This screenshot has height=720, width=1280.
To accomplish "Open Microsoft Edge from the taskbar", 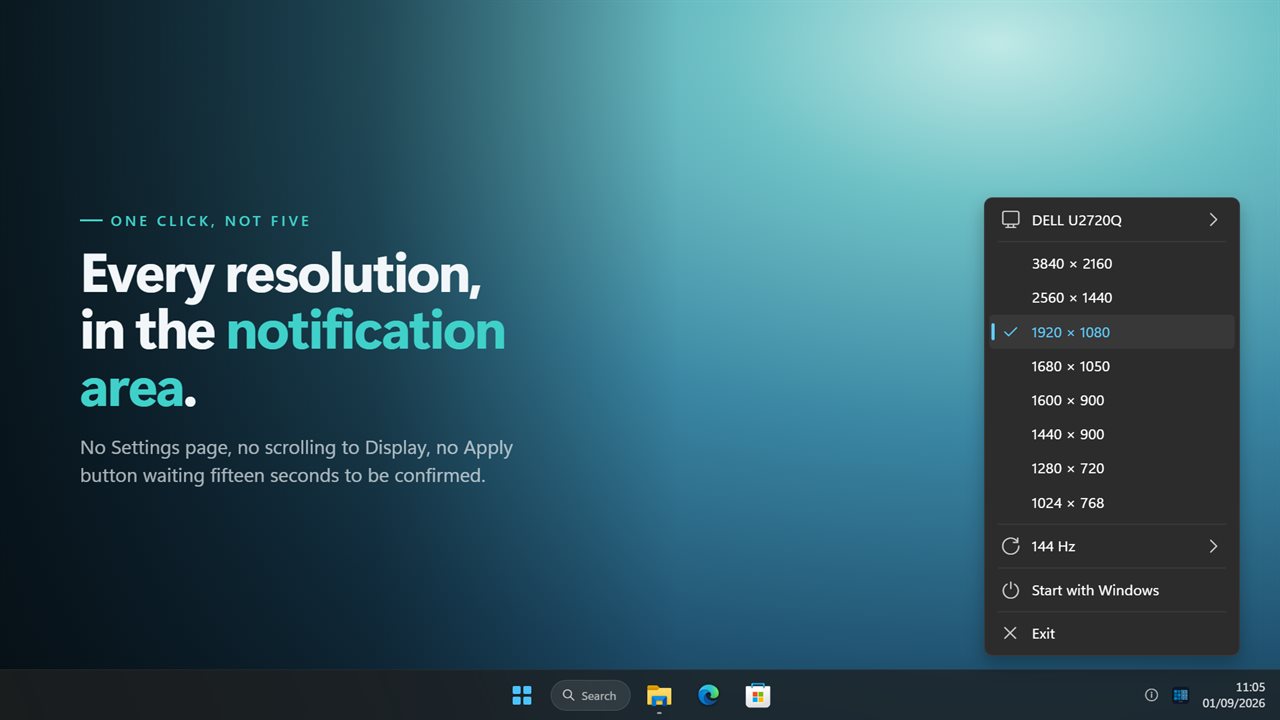I will (x=708, y=695).
